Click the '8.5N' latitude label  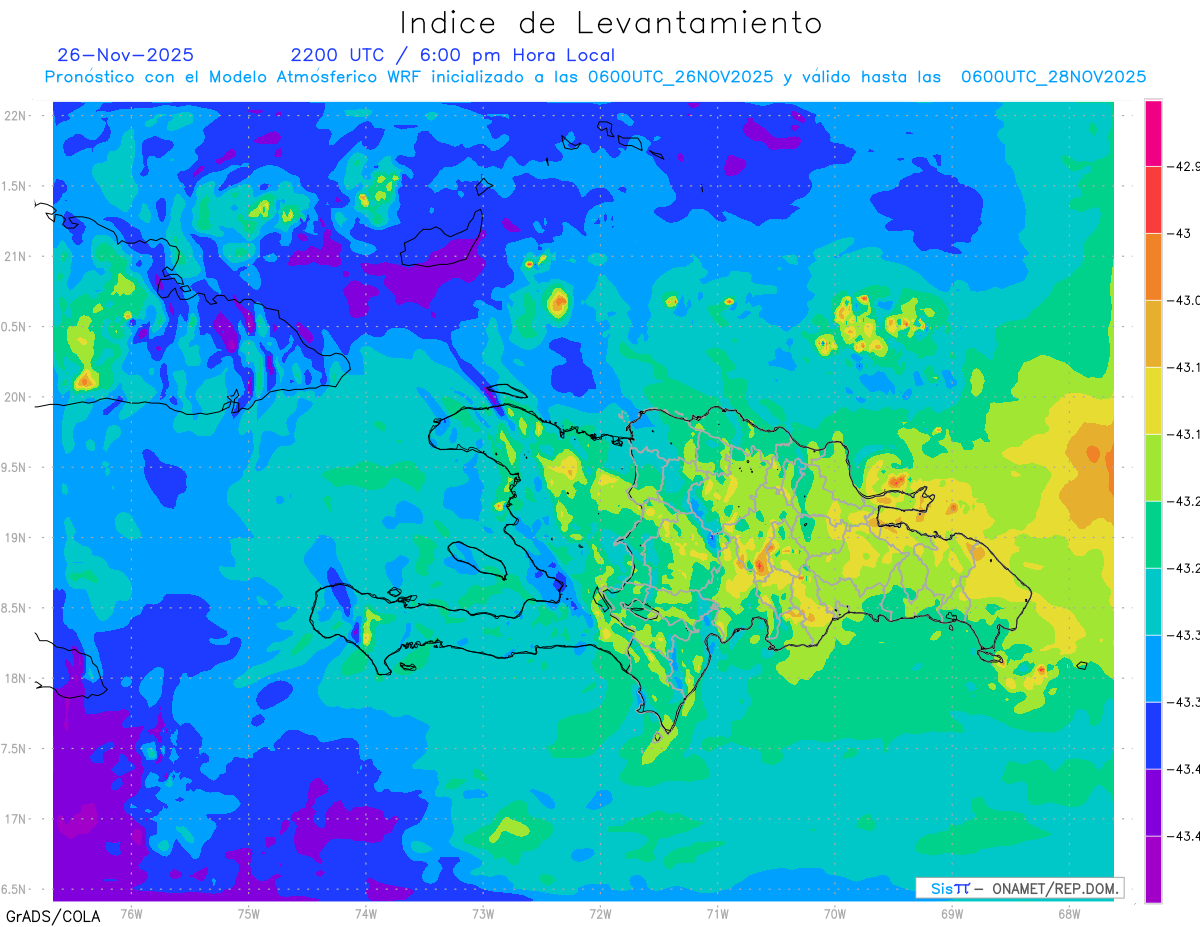click(x=15, y=608)
